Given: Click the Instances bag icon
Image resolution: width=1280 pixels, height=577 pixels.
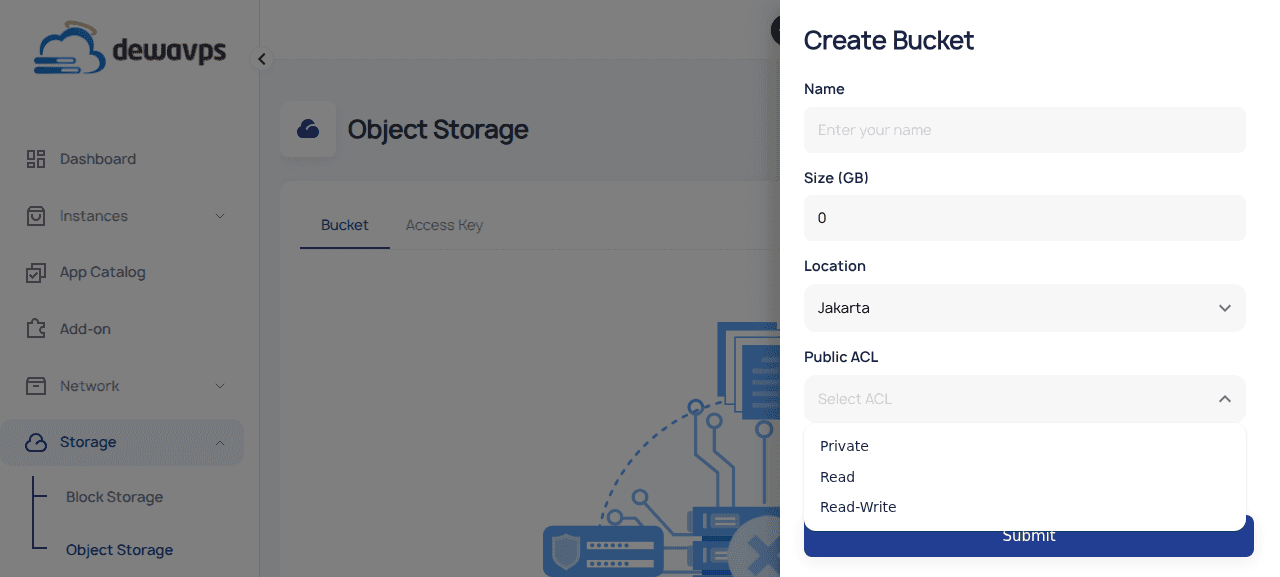Looking at the screenshot, I should pyautogui.click(x=36, y=216).
